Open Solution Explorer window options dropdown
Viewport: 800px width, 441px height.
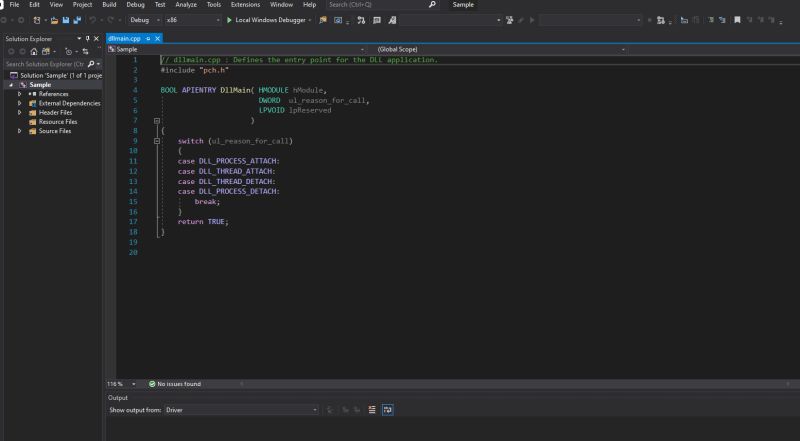[79, 39]
